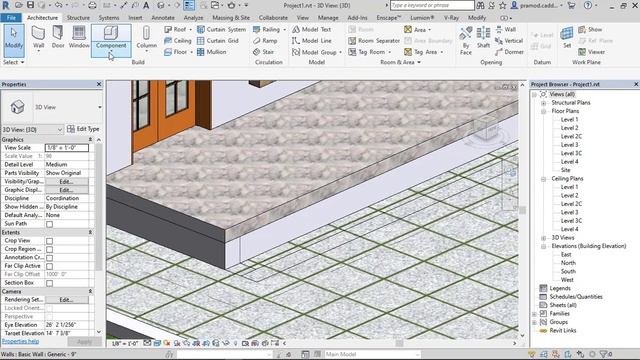The image size is (640, 360).
Task: Click the Vertical opening tool
Action: click(509, 40)
